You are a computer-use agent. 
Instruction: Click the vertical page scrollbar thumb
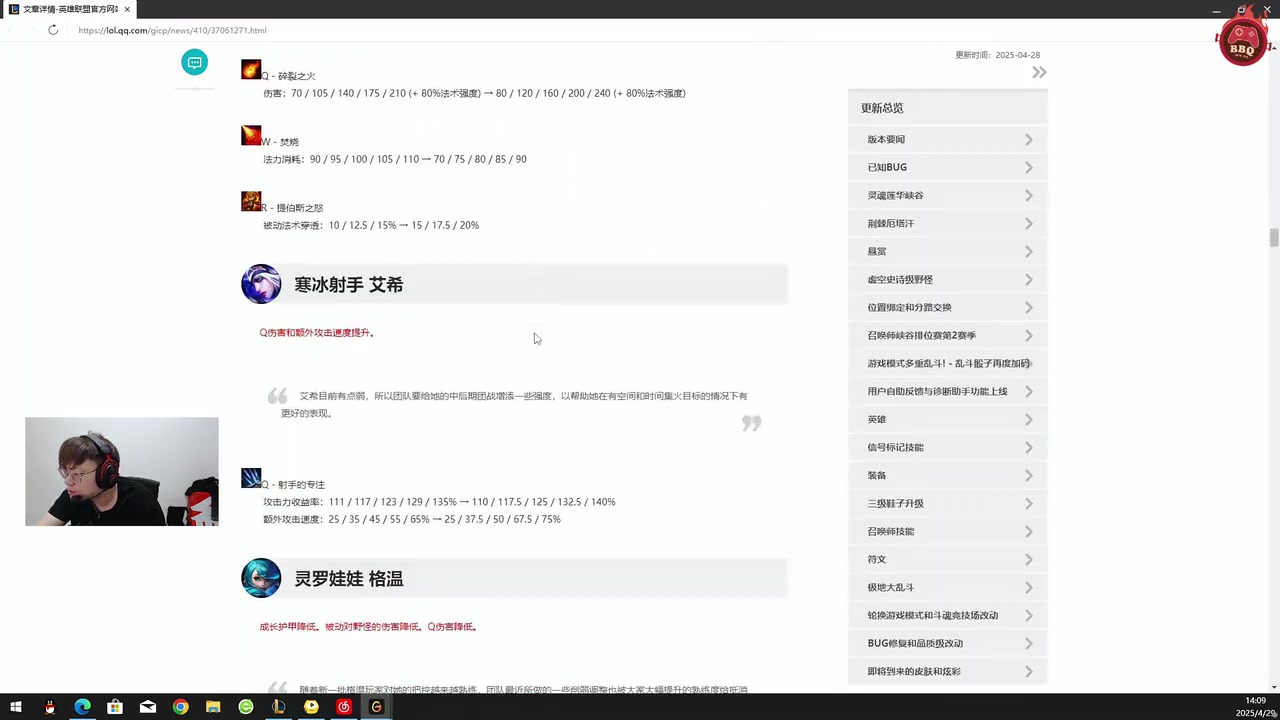click(x=1274, y=238)
